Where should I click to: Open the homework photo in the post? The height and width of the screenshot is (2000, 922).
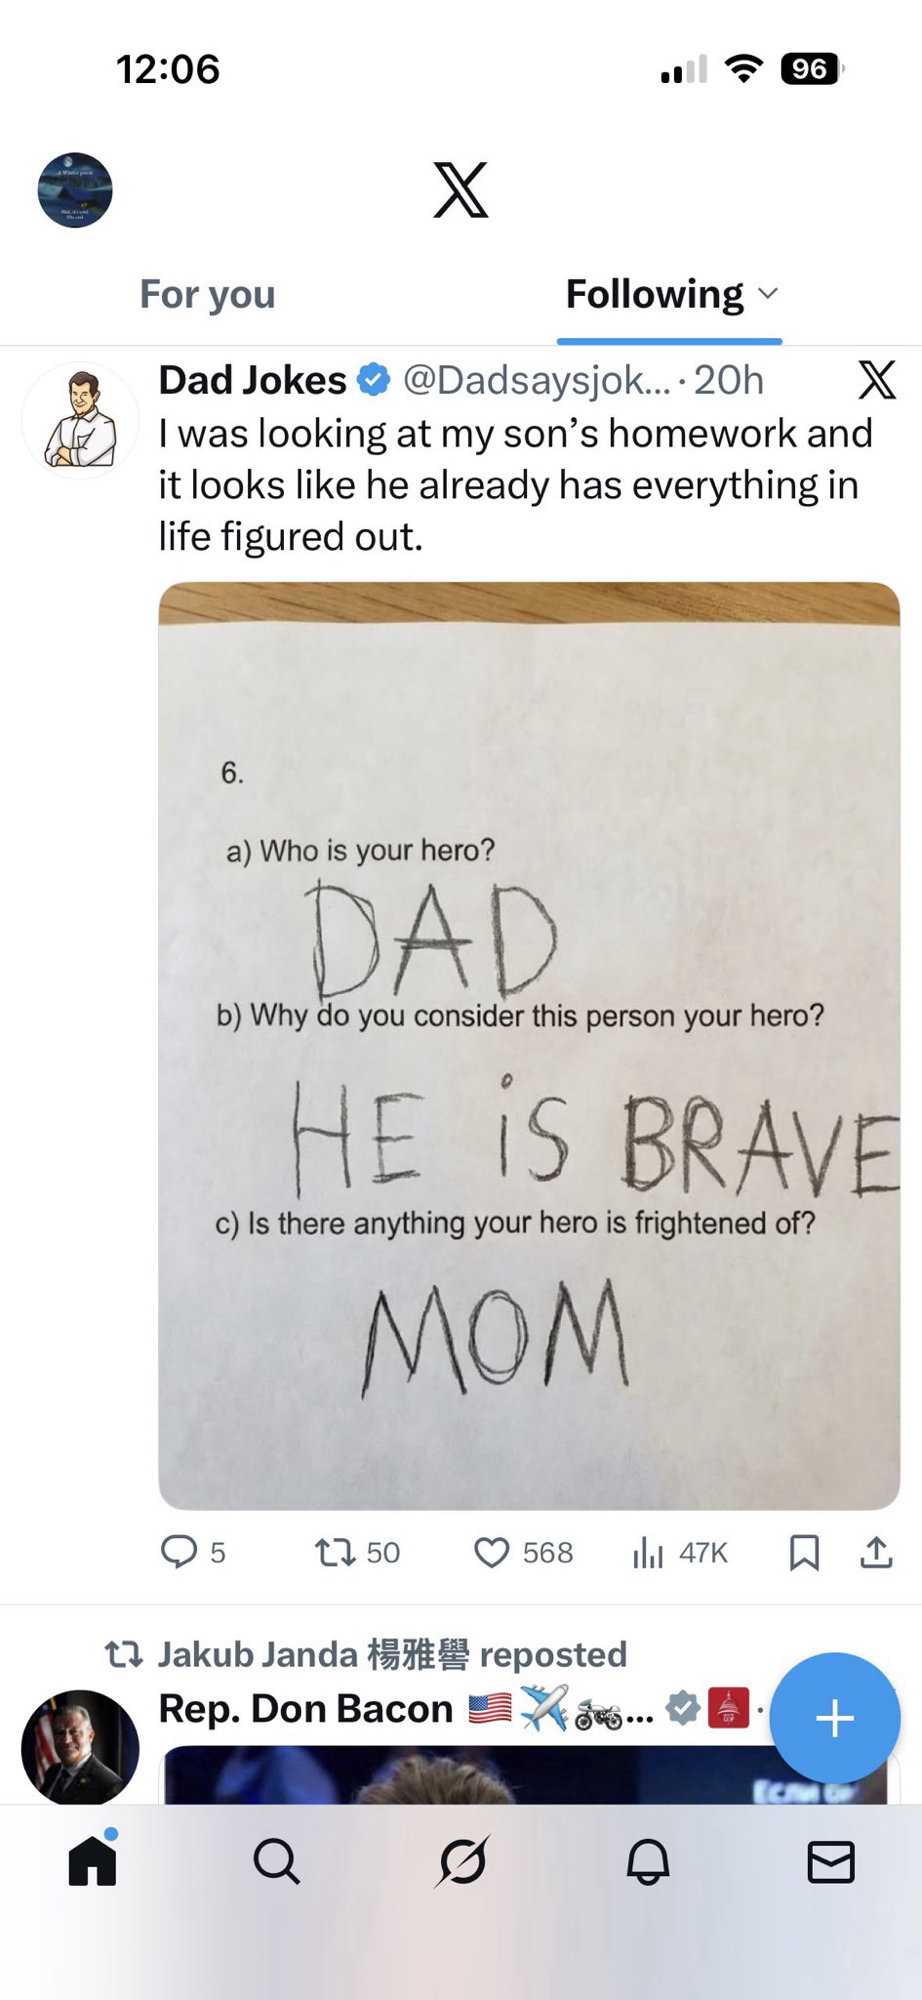click(528, 1045)
